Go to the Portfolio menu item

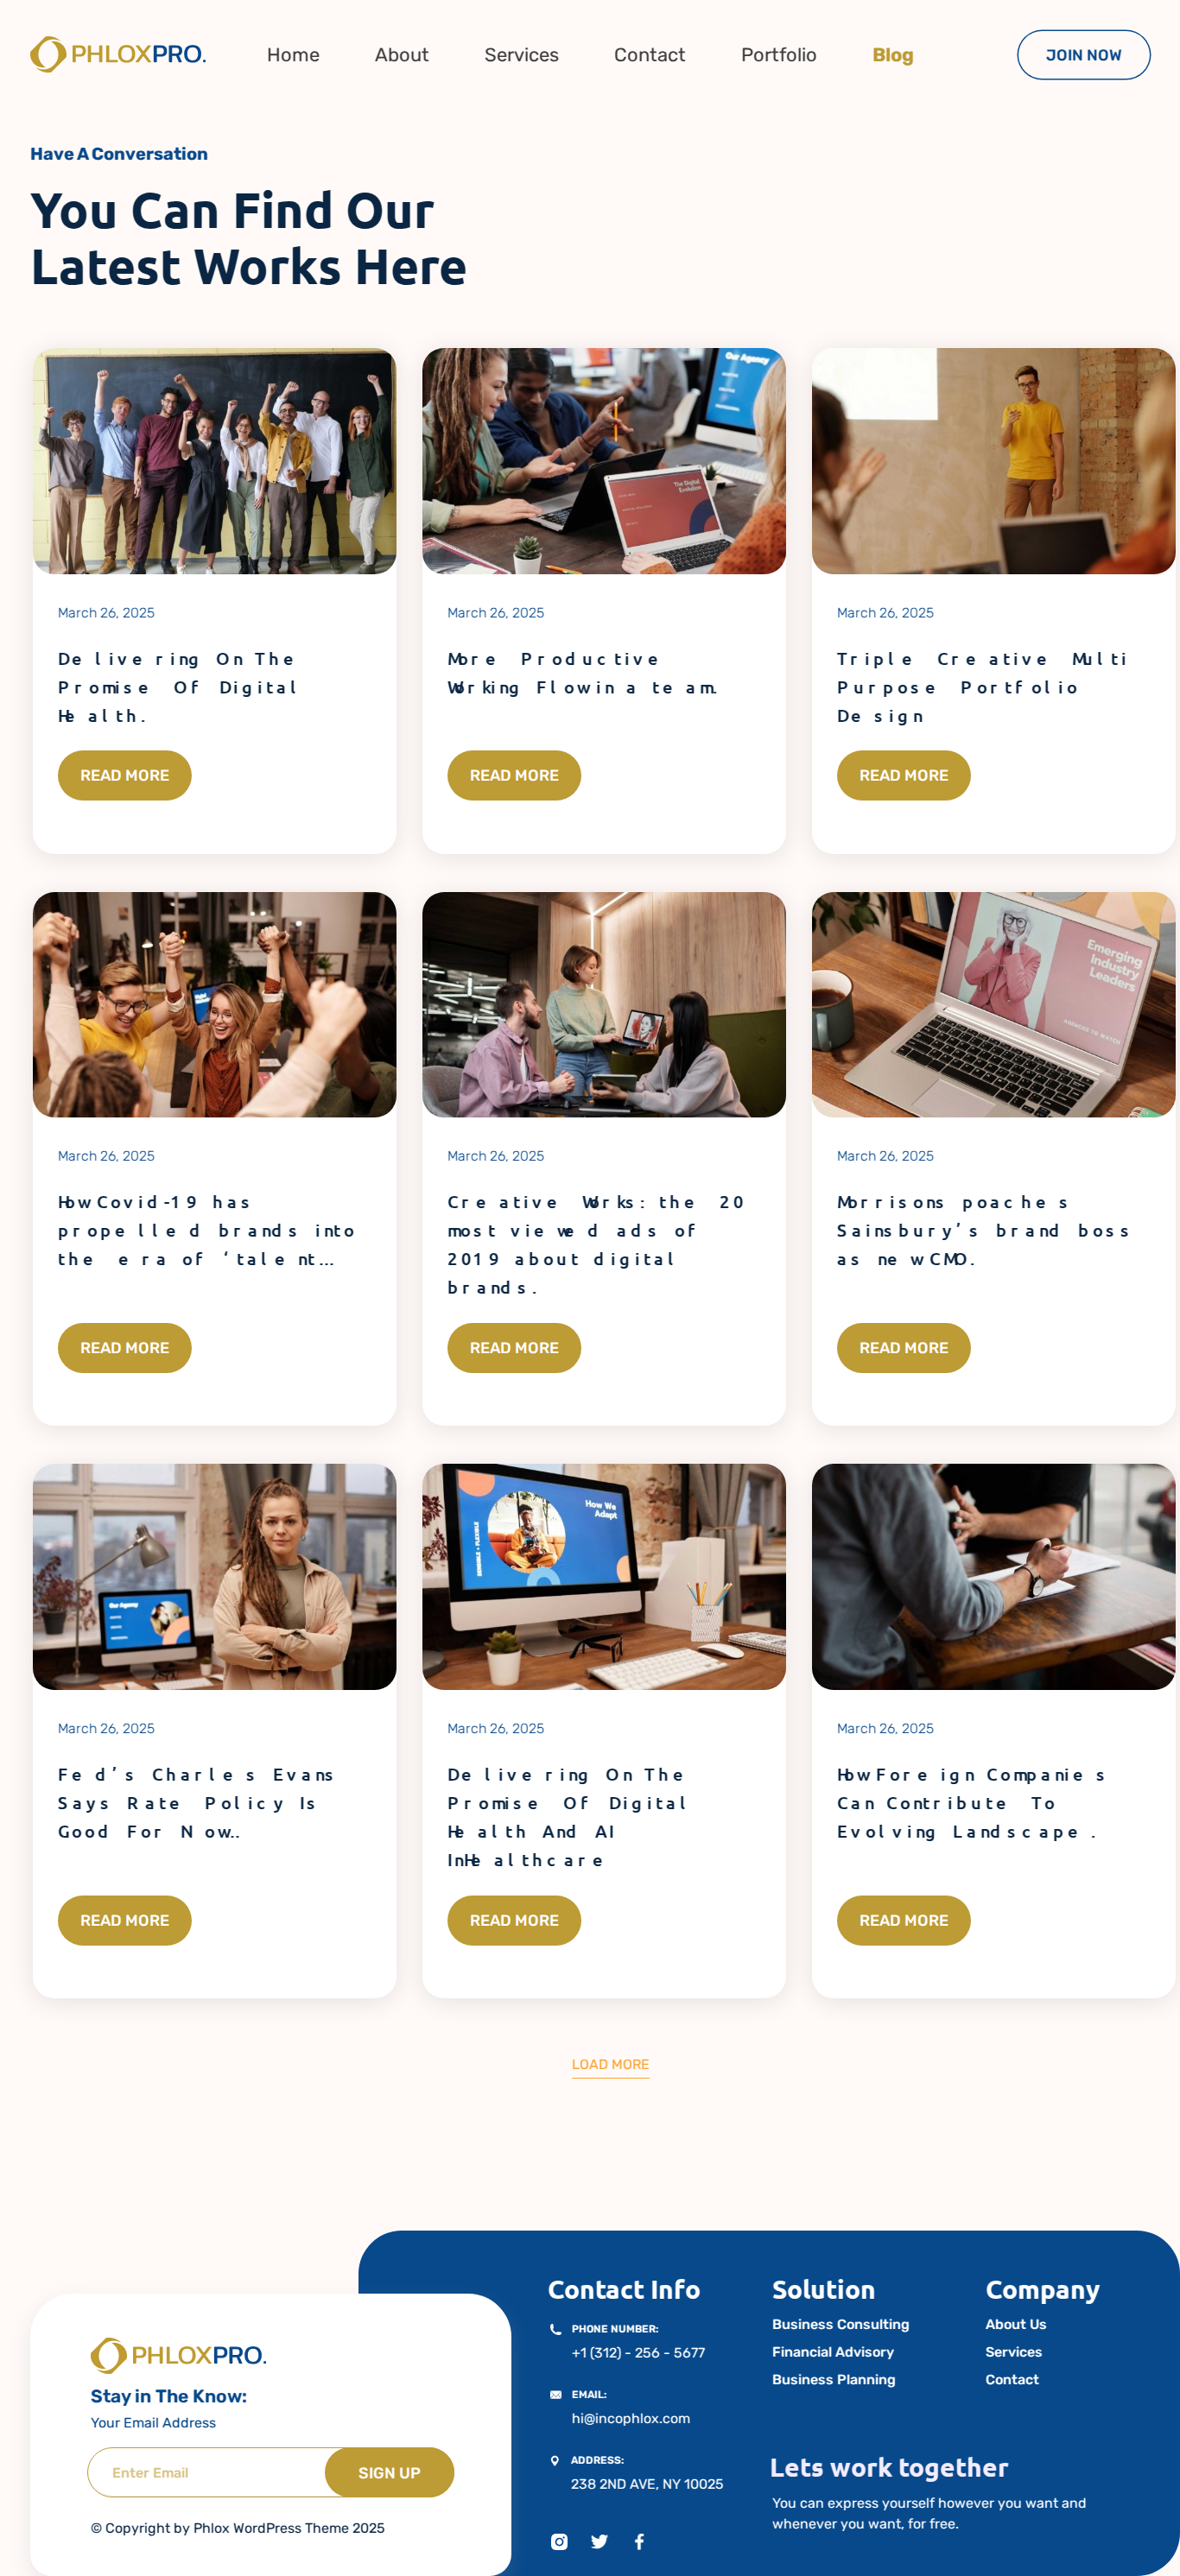click(x=778, y=55)
